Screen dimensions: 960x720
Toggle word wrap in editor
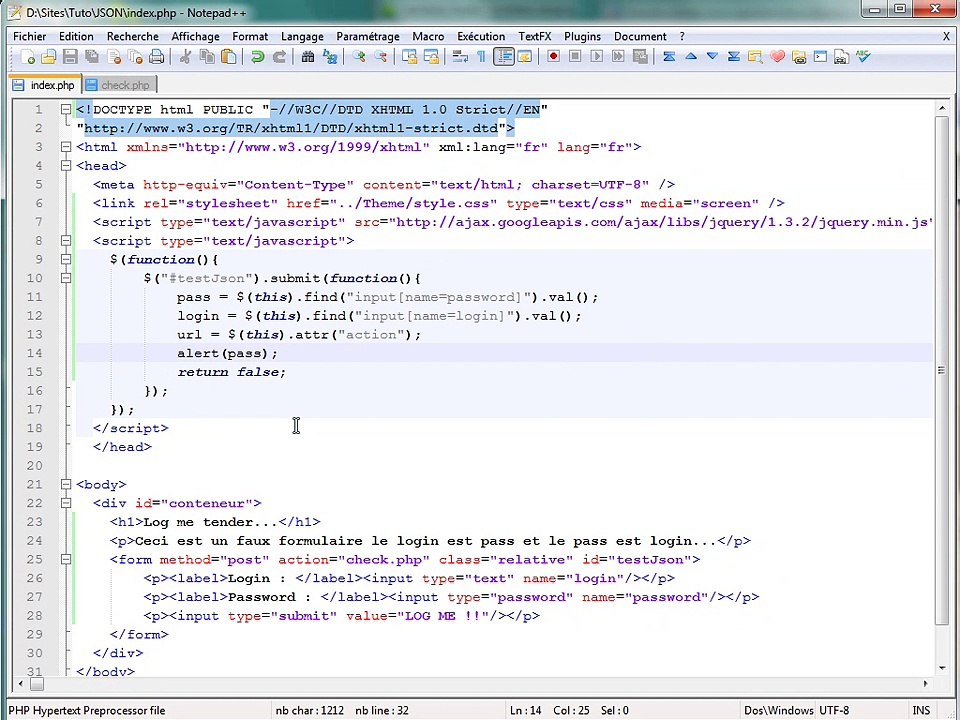click(460, 57)
